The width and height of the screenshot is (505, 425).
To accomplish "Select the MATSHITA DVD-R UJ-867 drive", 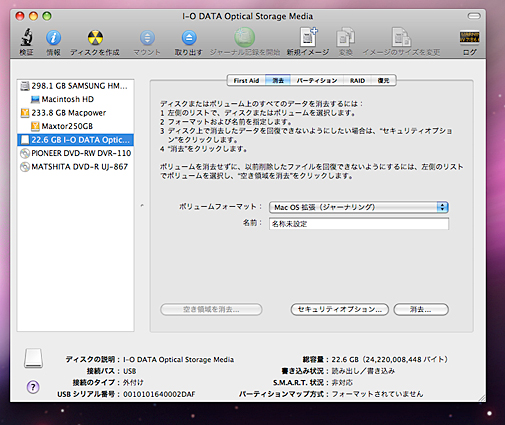I will 76,167.
